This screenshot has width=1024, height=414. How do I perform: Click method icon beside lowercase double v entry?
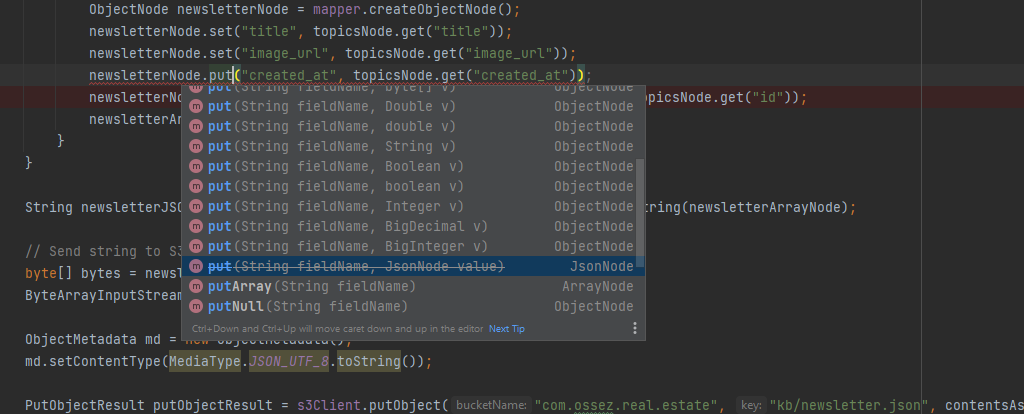(x=196, y=126)
